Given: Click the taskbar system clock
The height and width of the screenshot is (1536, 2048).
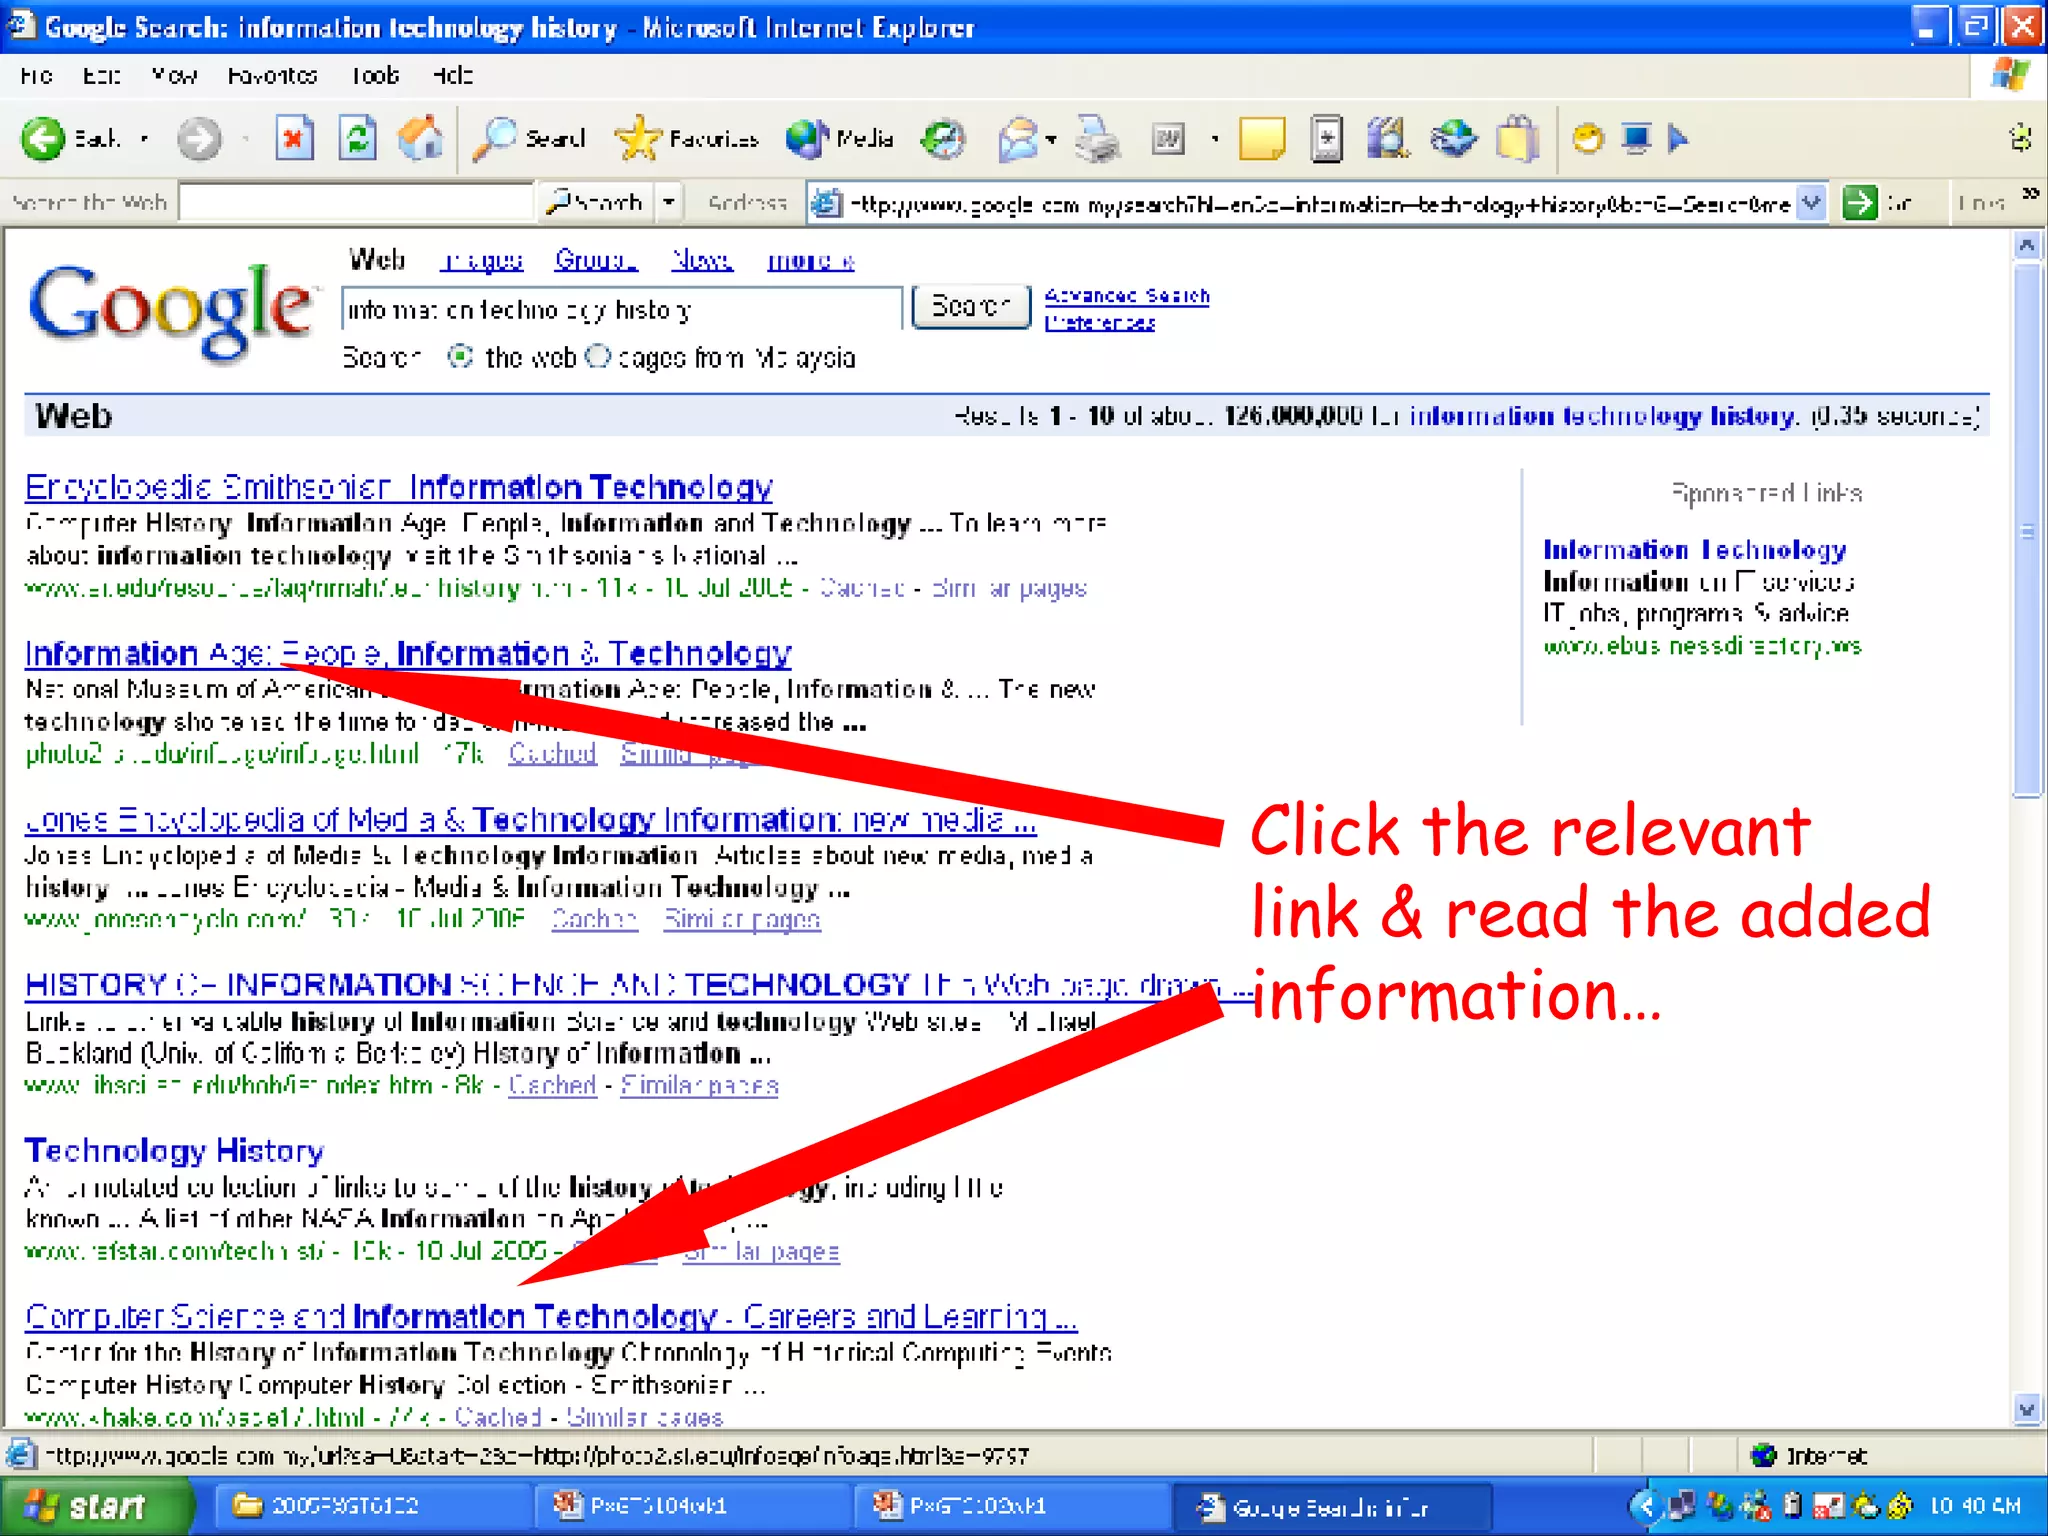Looking at the screenshot, I should (1975, 1506).
